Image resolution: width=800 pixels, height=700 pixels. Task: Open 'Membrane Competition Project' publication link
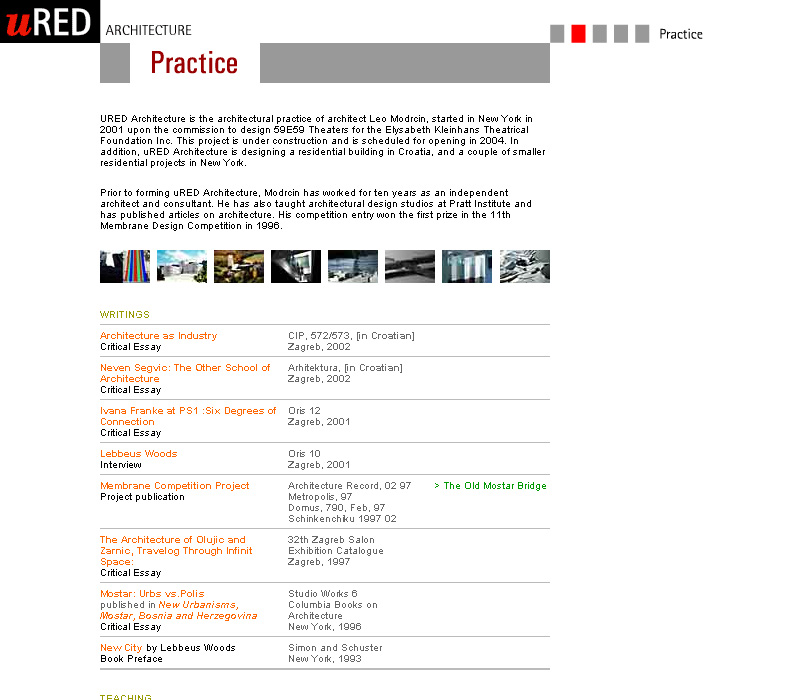175,486
